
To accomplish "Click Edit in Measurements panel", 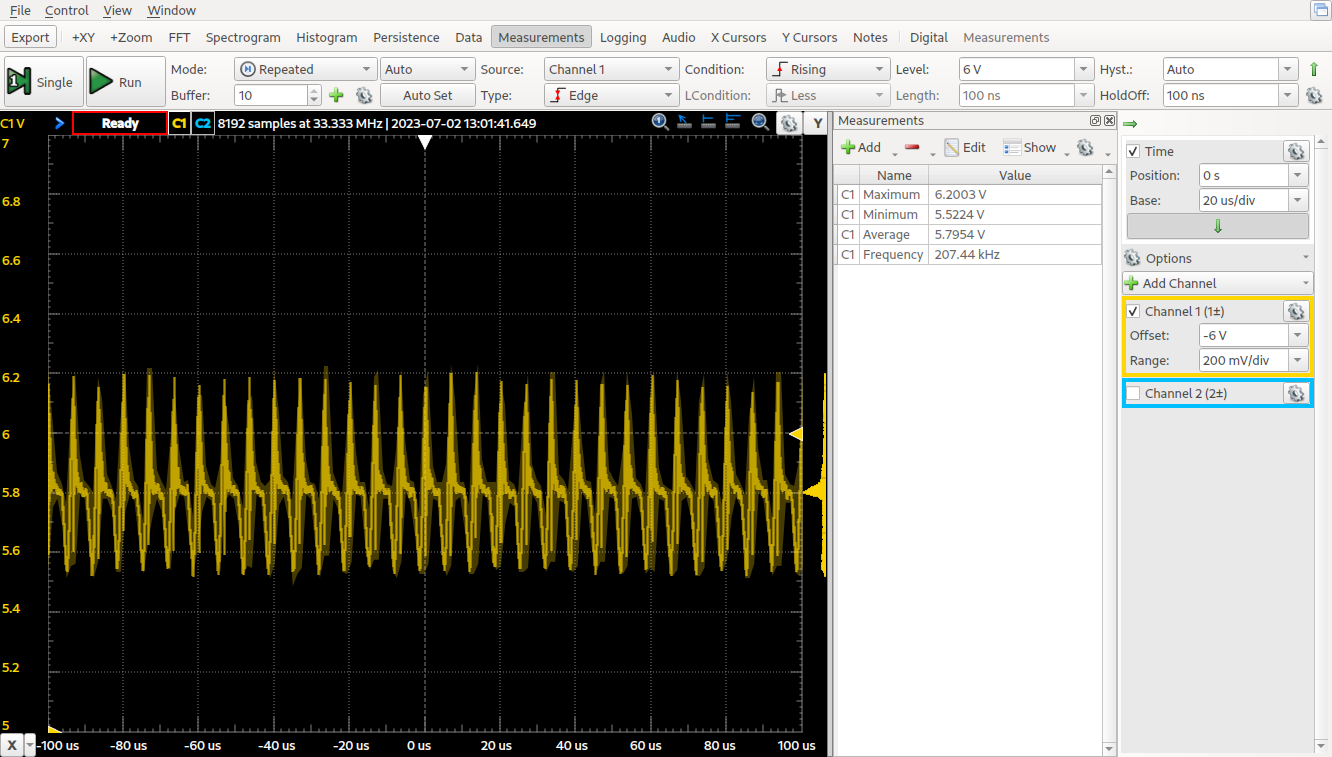I will point(965,147).
